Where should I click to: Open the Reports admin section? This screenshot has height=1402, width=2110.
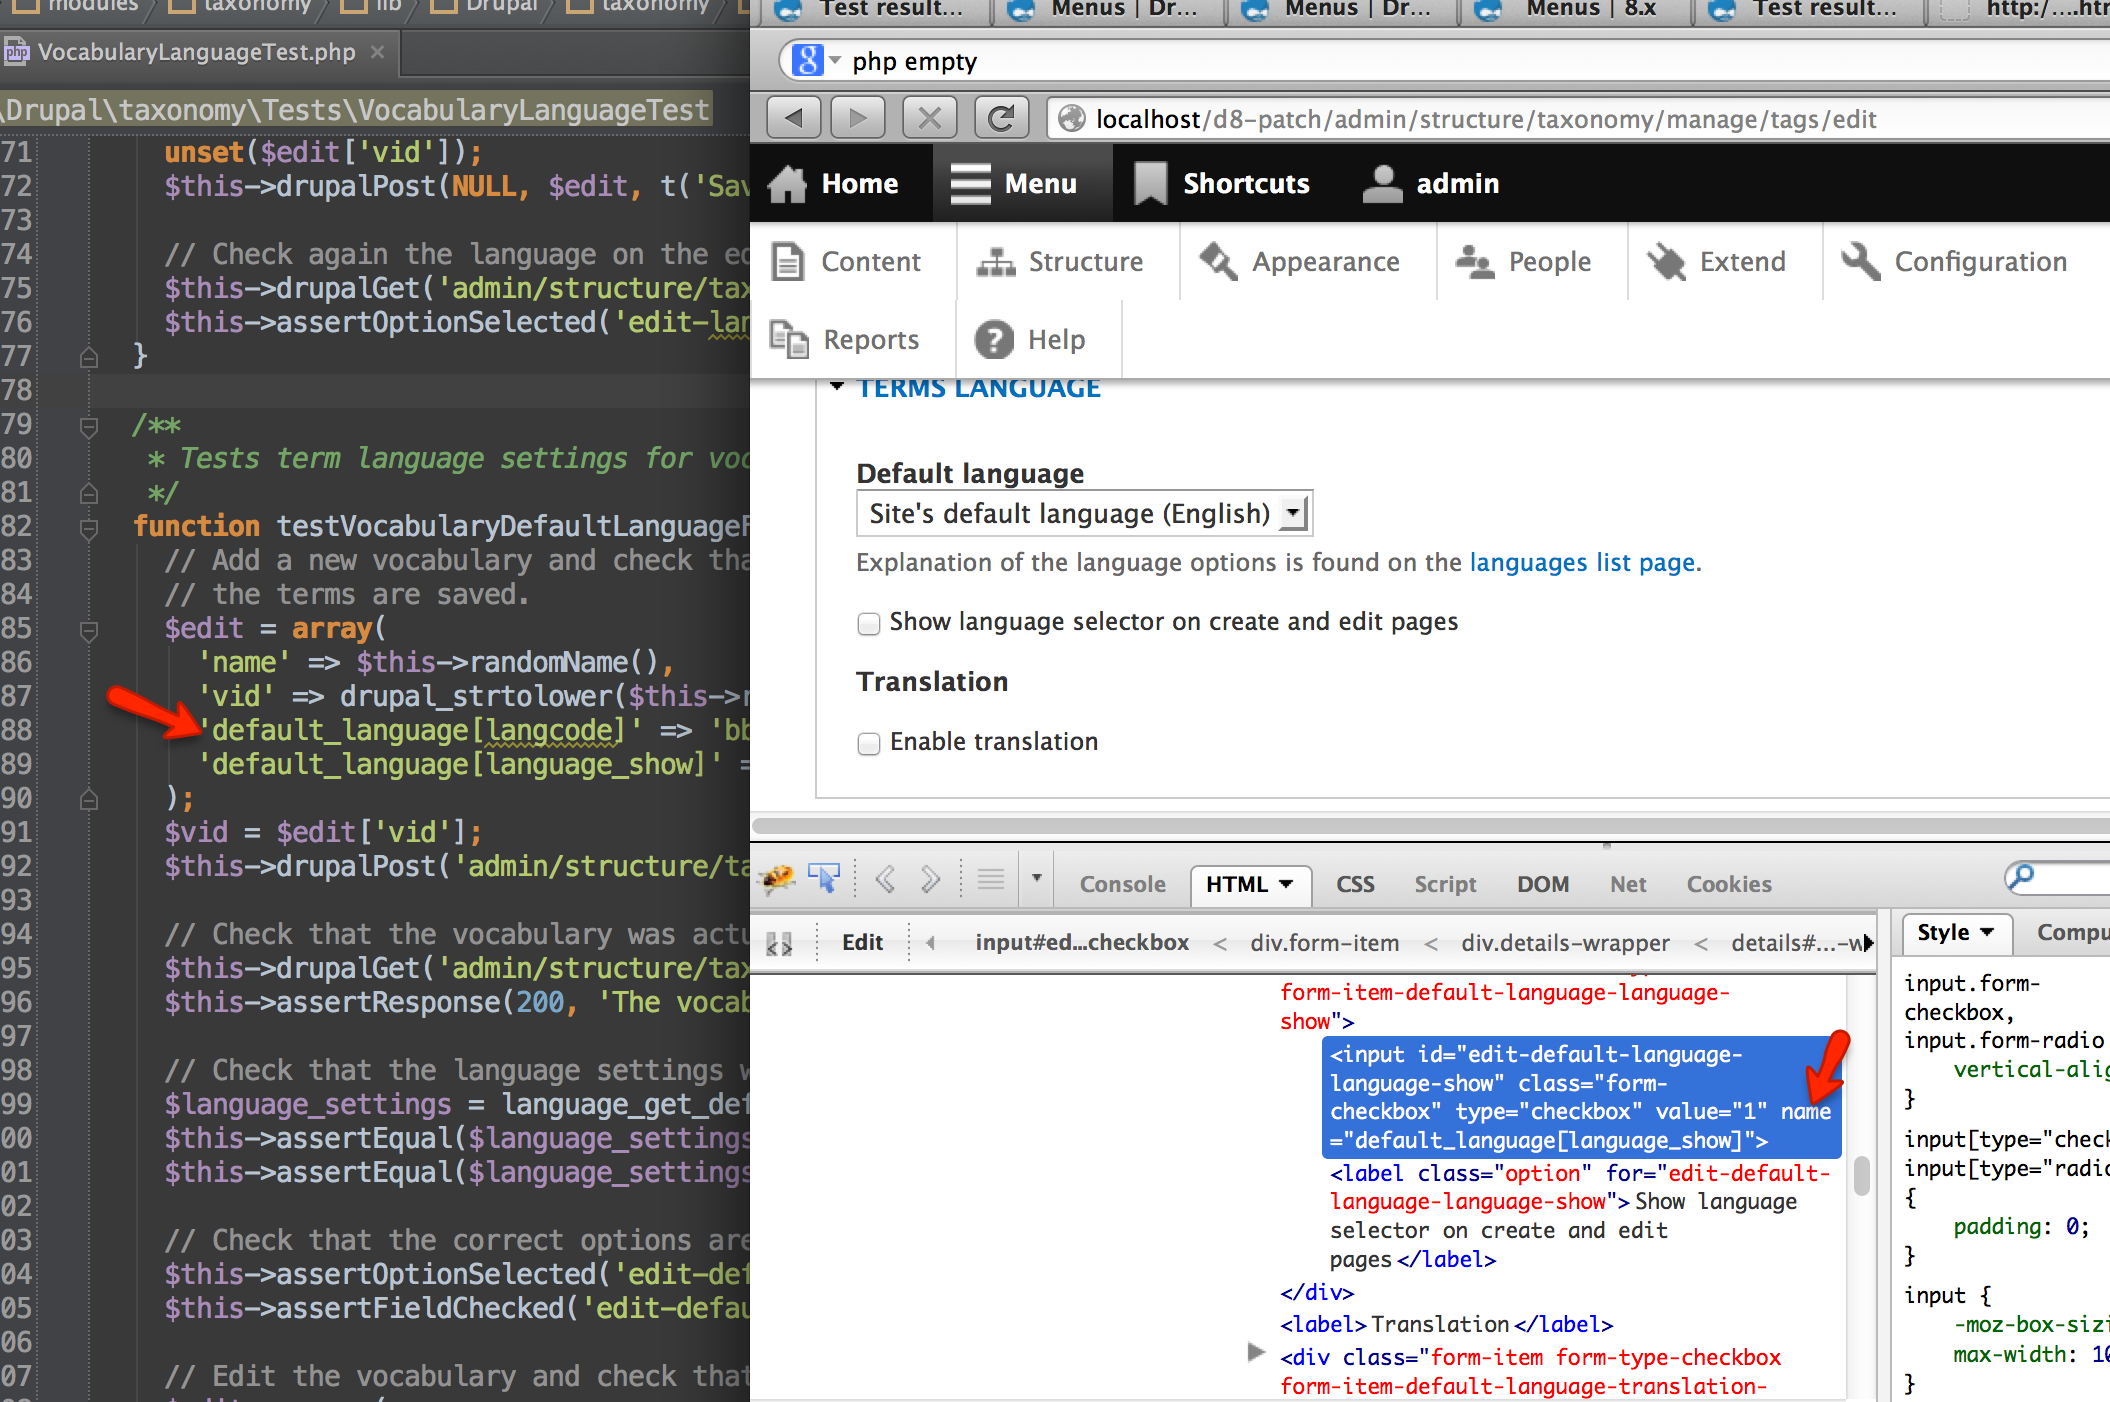click(x=845, y=340)
